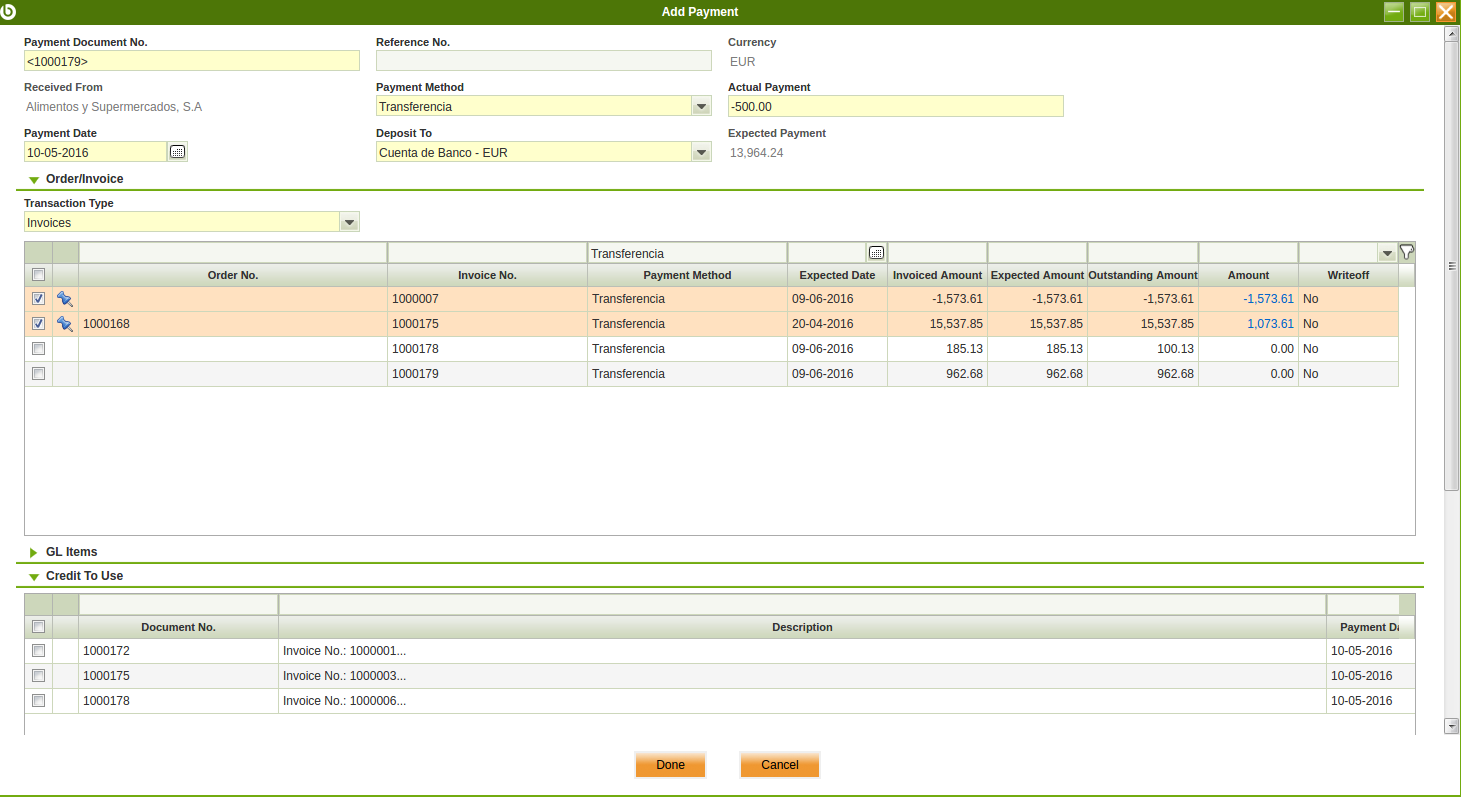The image size is (1461, 797).
Task: Open the Expected Date filter calendar icon
Action: (876, 253)
